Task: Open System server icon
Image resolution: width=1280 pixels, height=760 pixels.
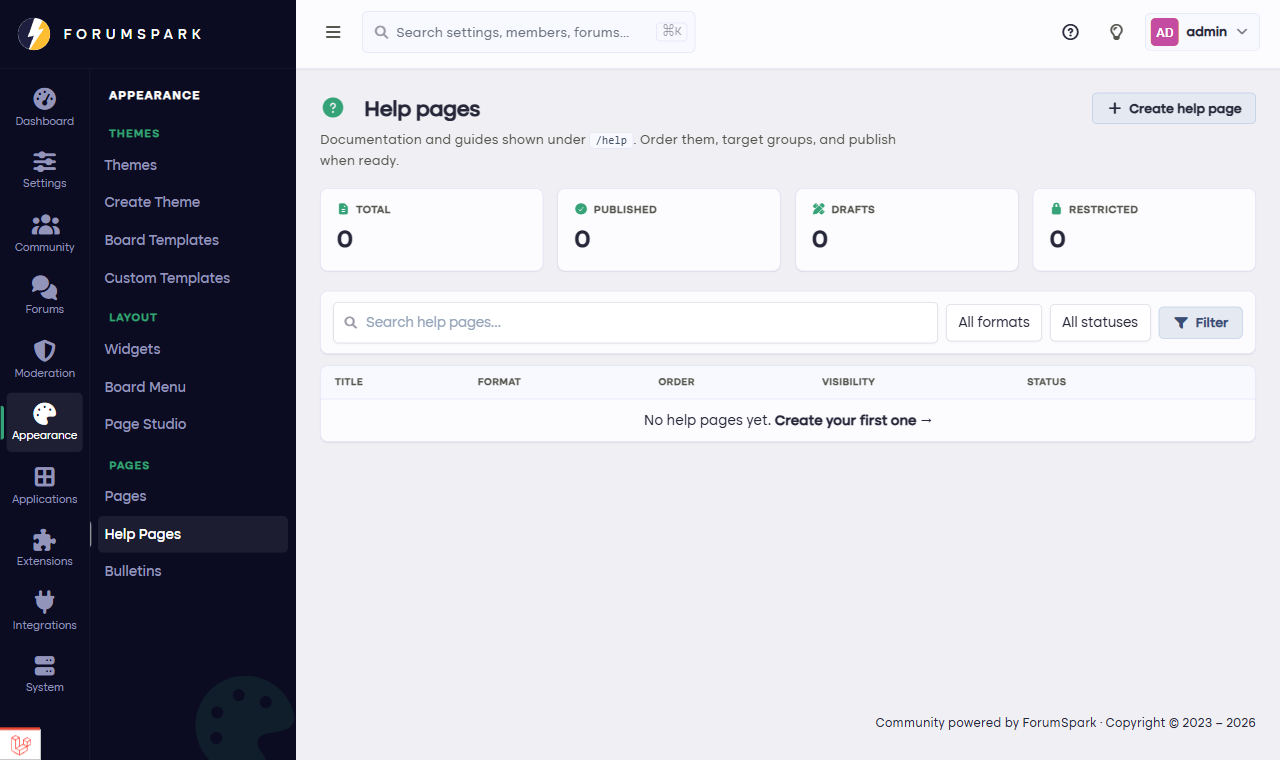Action: (45, 665)
